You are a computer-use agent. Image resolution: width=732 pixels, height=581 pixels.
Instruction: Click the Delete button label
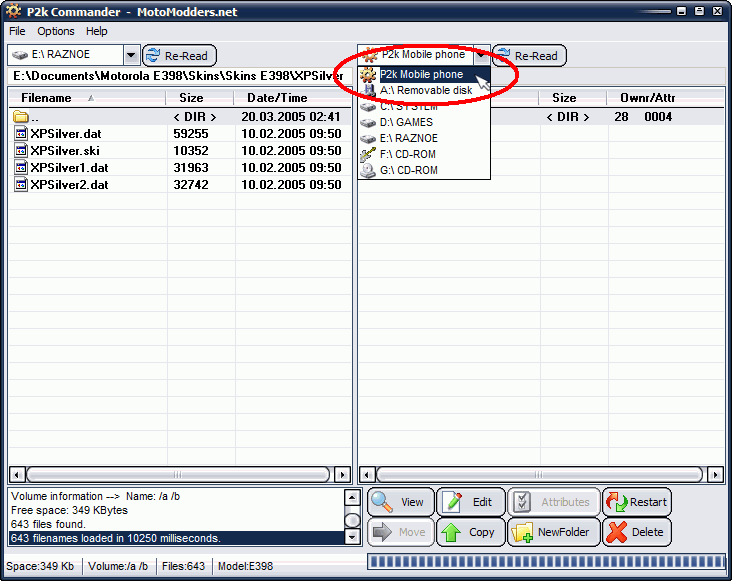coord(648,532)
